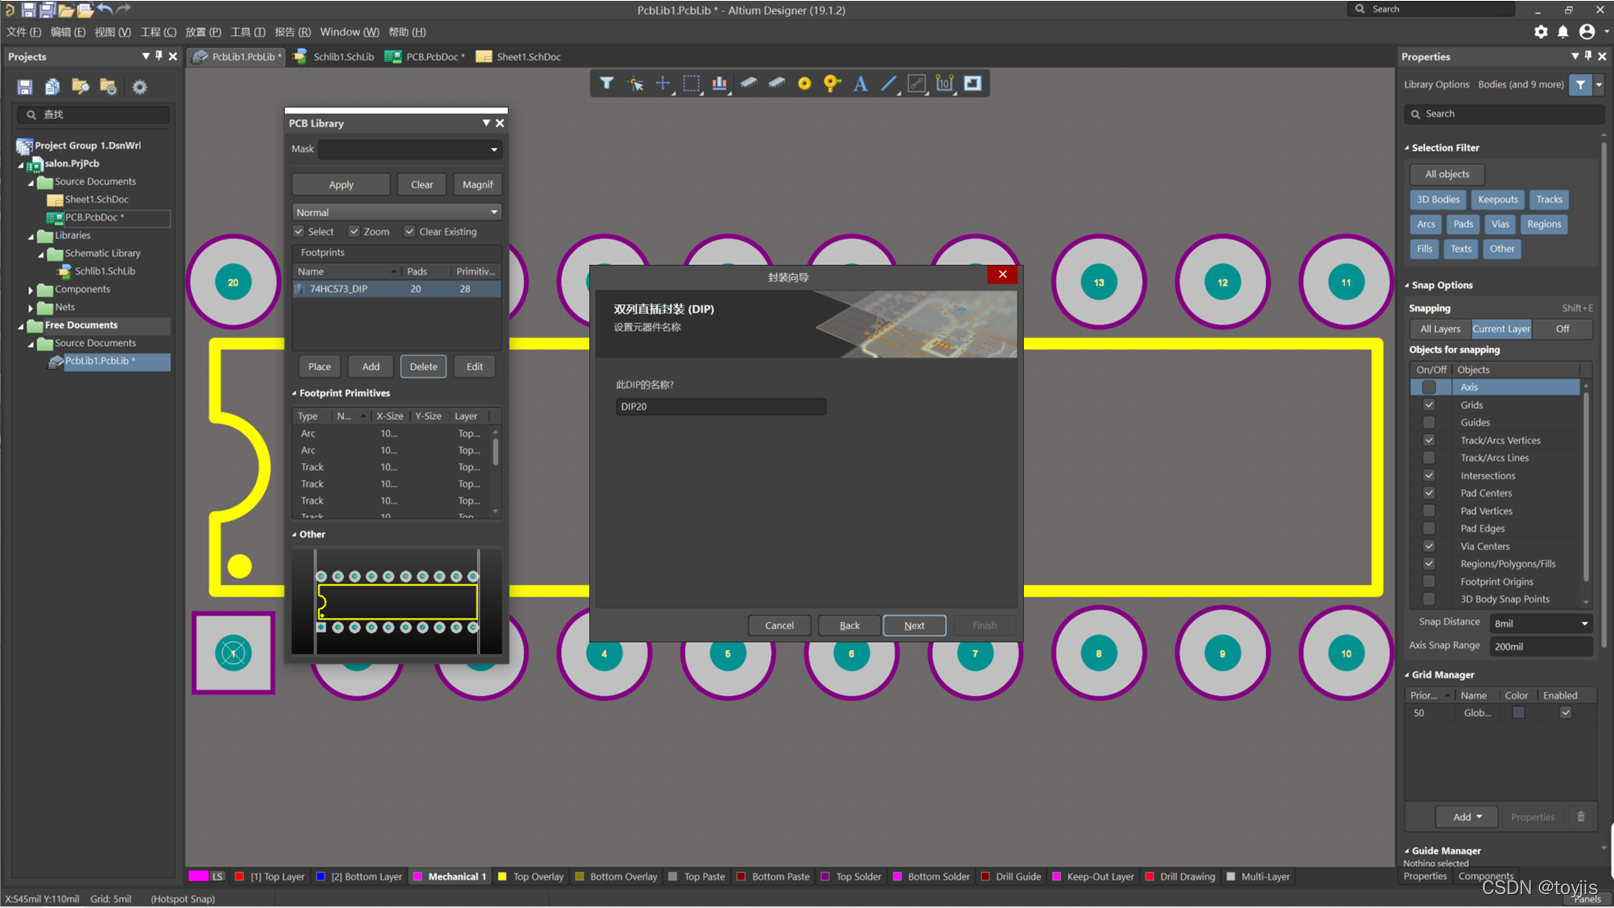
Task: Click the open folder icon in the title bar
Action: (66, 9)
